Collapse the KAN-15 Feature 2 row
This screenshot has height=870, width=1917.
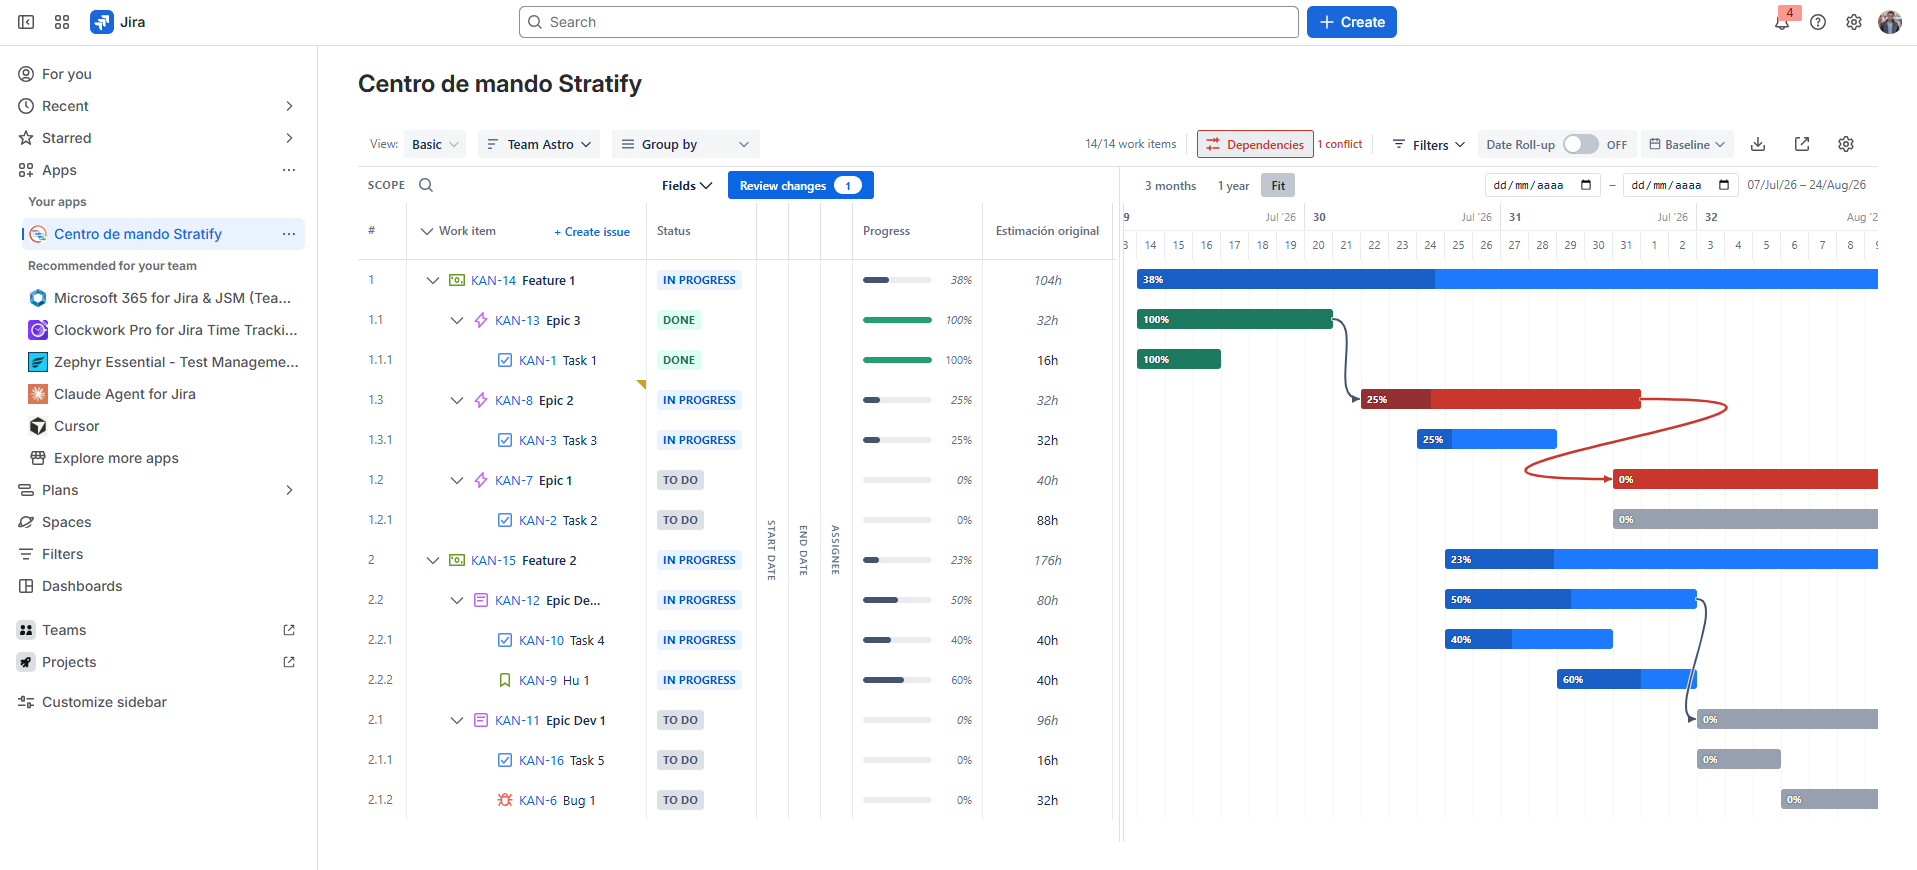(x=432, y=560)
